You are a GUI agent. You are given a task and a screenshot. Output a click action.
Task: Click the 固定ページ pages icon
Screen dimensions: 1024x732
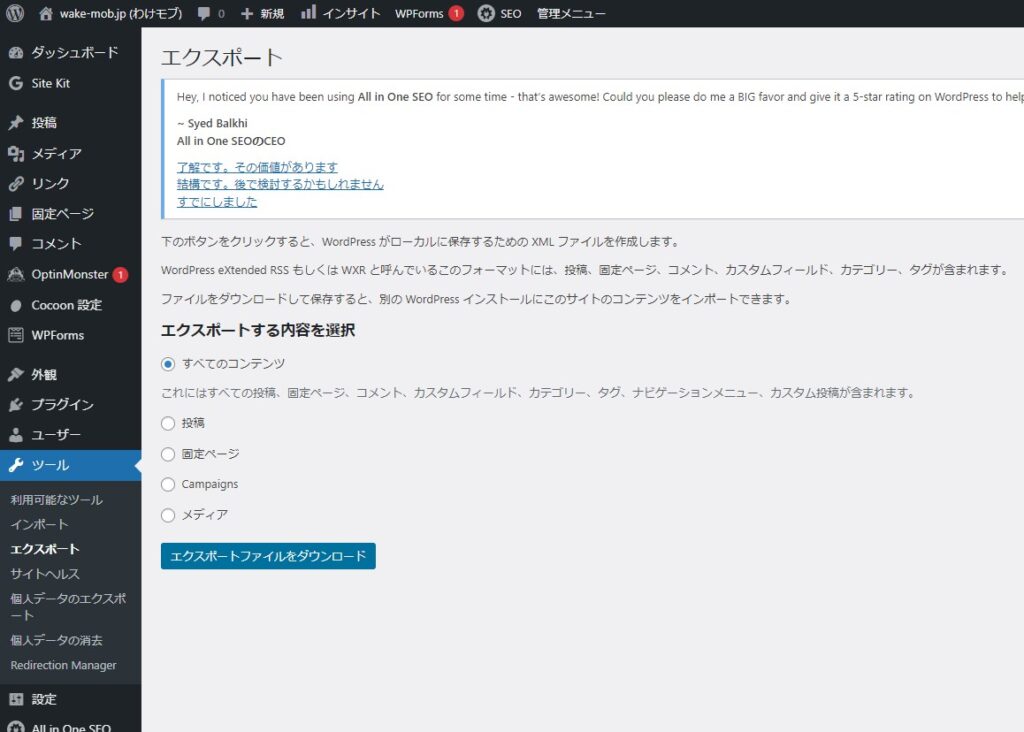[16, 214]
